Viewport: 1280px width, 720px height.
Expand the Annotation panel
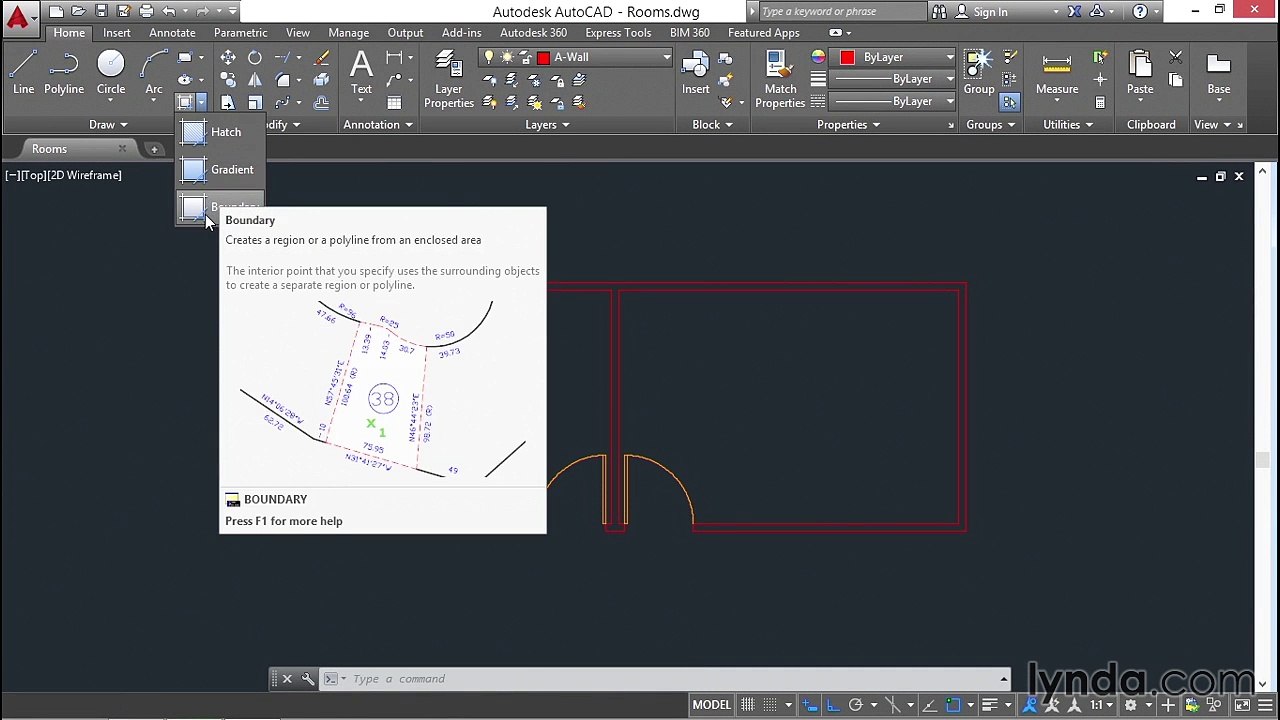(x=378, y=125)
